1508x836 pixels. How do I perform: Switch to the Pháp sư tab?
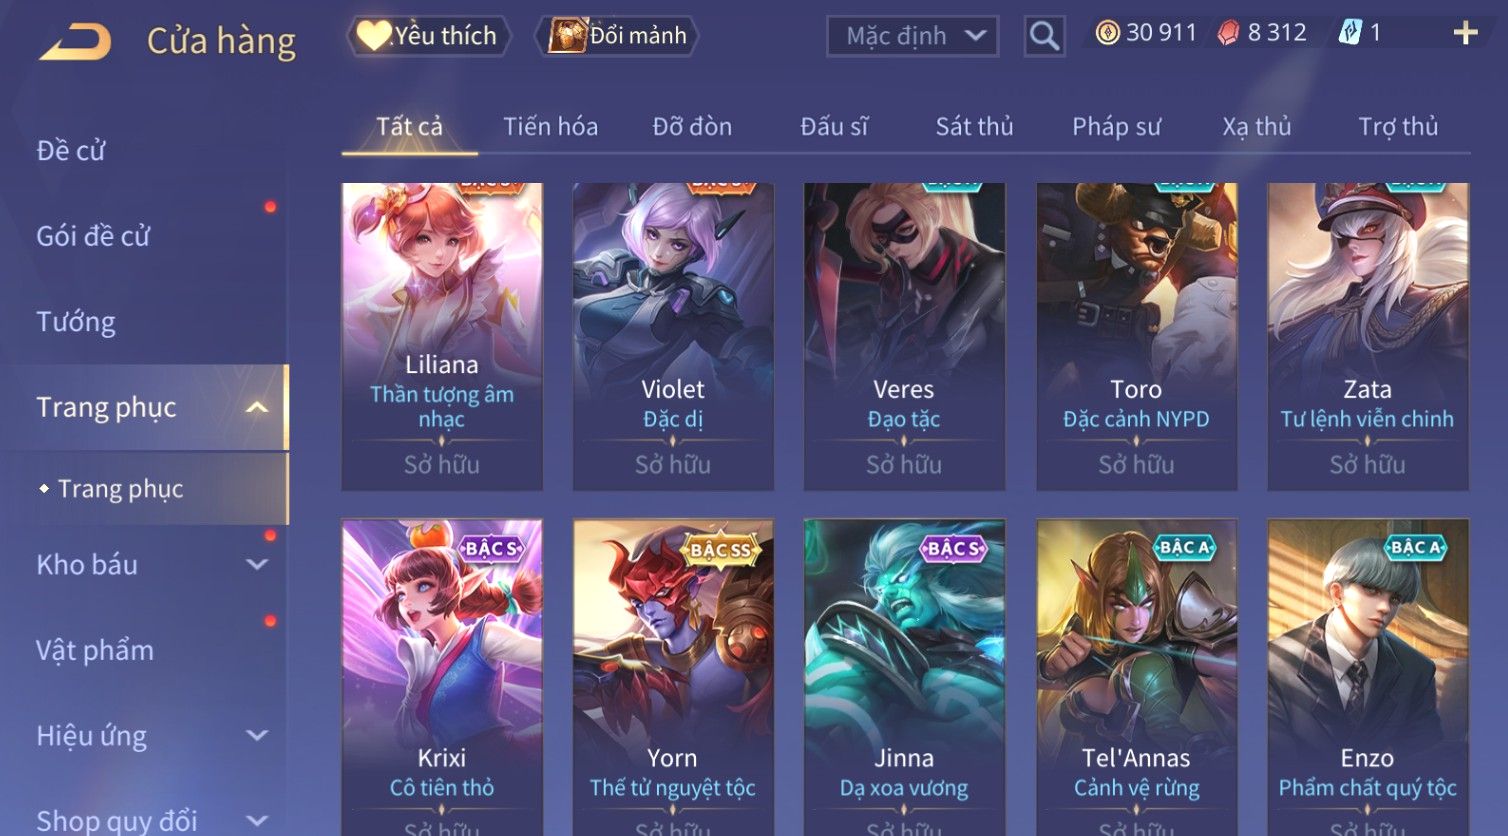pos(1116,127)
